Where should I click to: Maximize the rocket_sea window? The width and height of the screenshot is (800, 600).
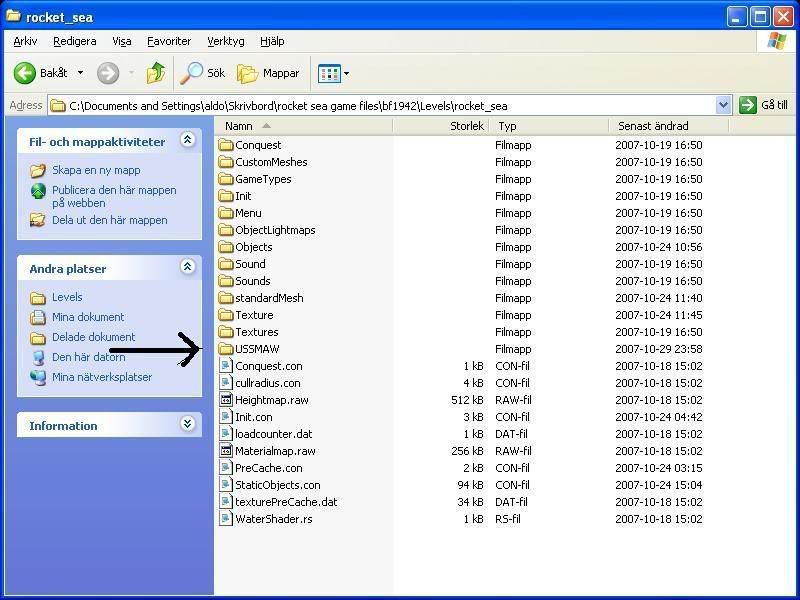pos(759,17)
